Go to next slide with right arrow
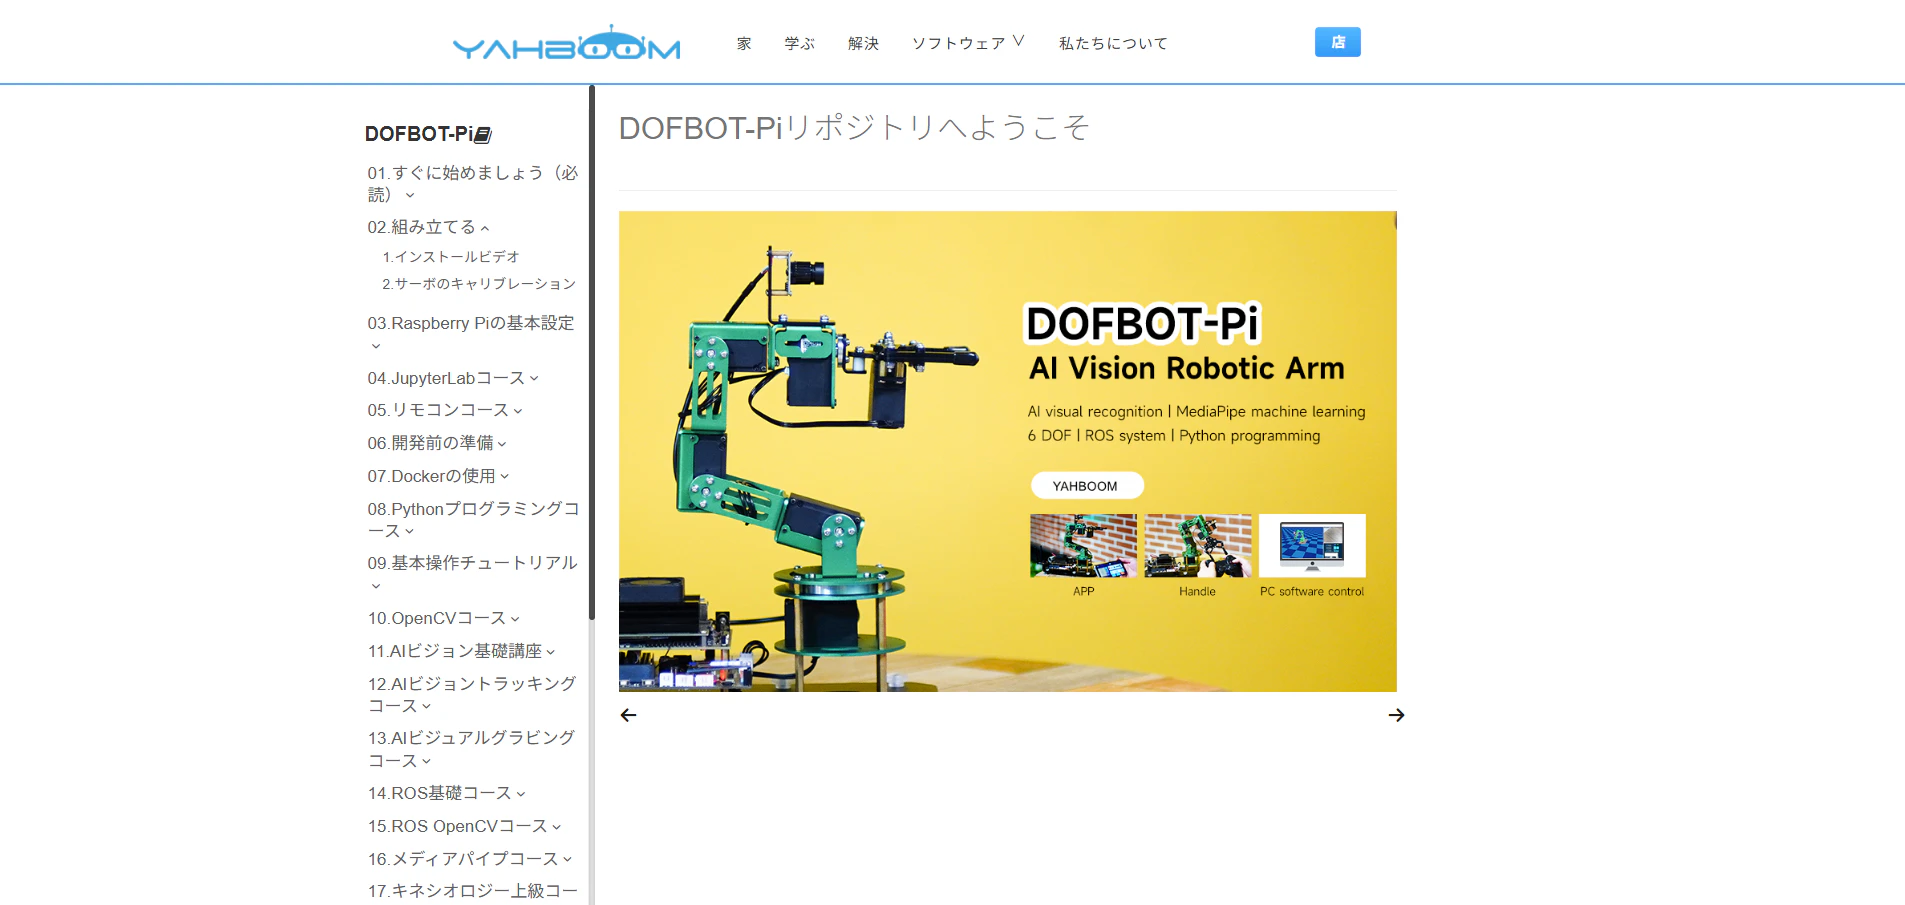 pyautogui.click(x=1396, y=715)
